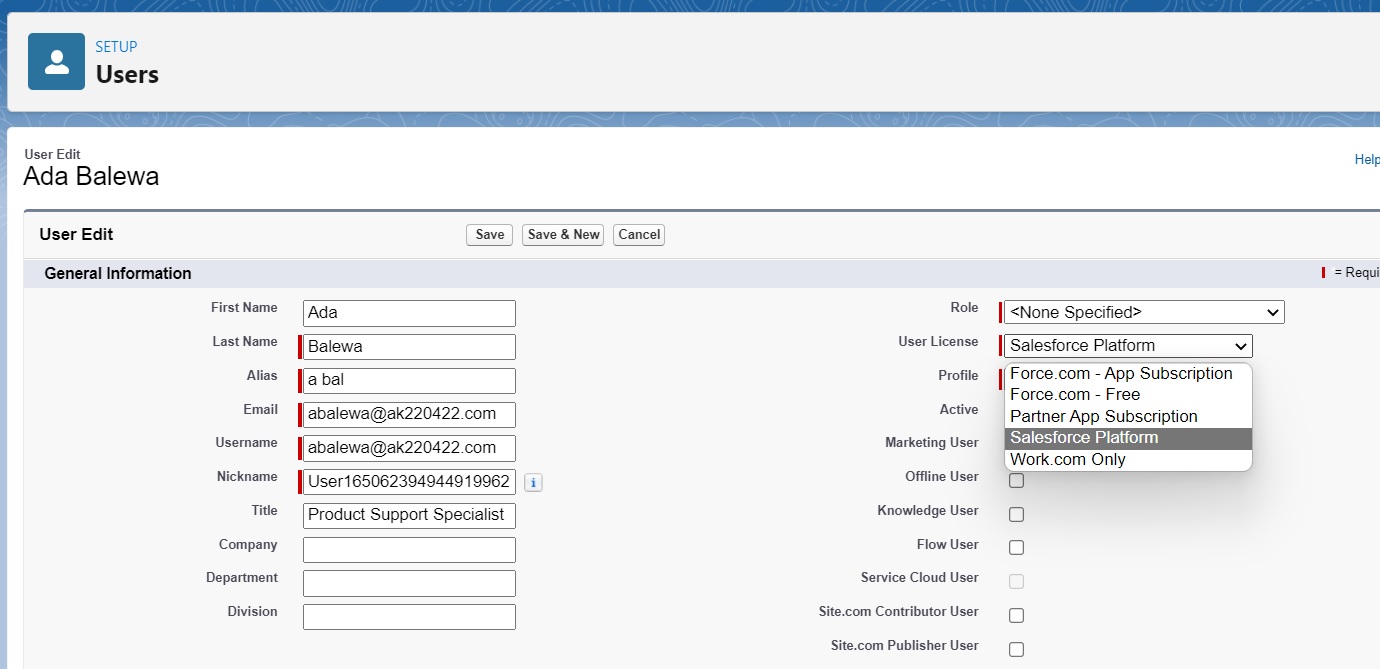
Task: Choose the highlighted Salesforce Platform option
Action: pyautogui.click(x=1084, y=438)
